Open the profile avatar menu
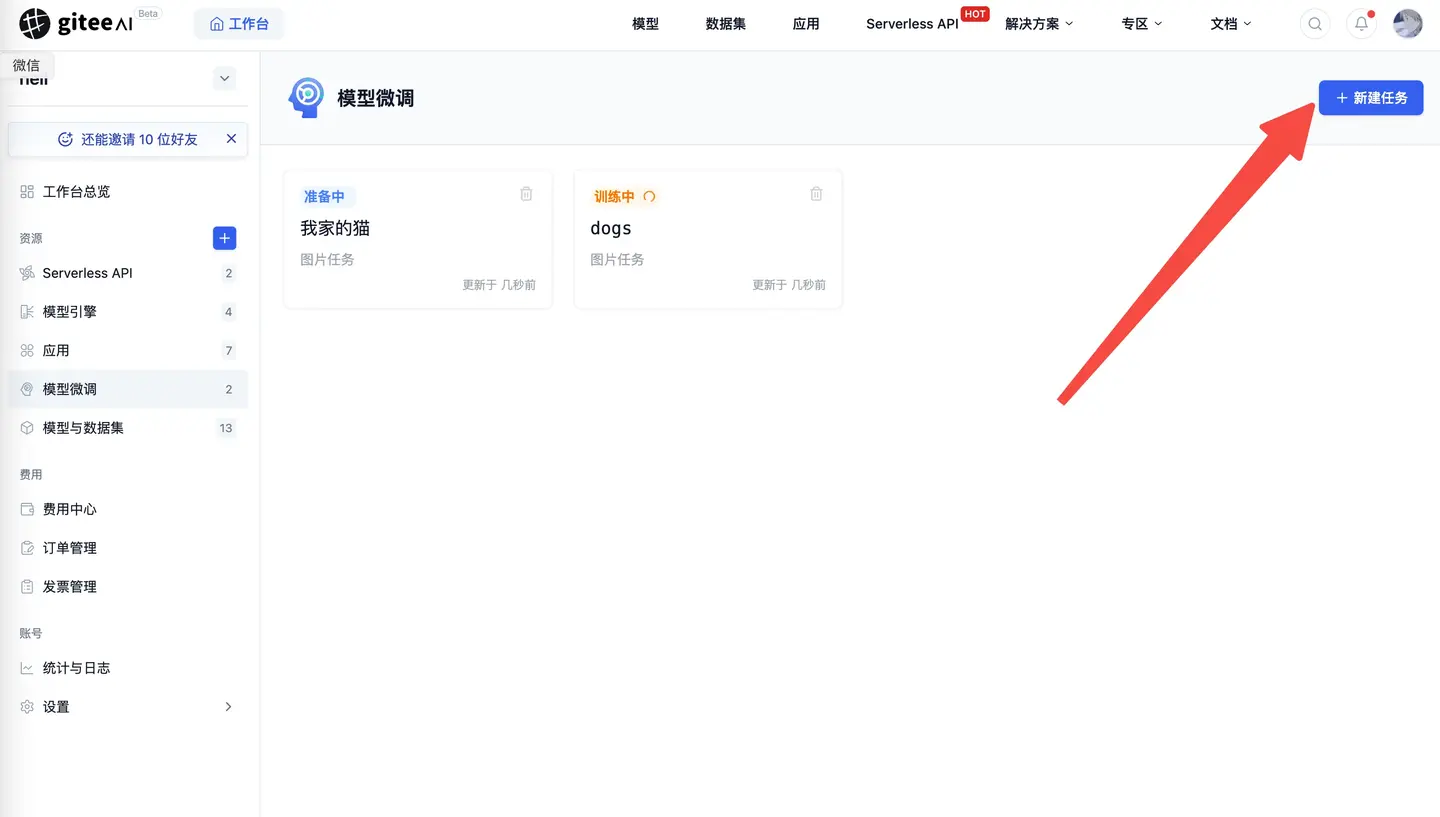 pos(1407,23)
